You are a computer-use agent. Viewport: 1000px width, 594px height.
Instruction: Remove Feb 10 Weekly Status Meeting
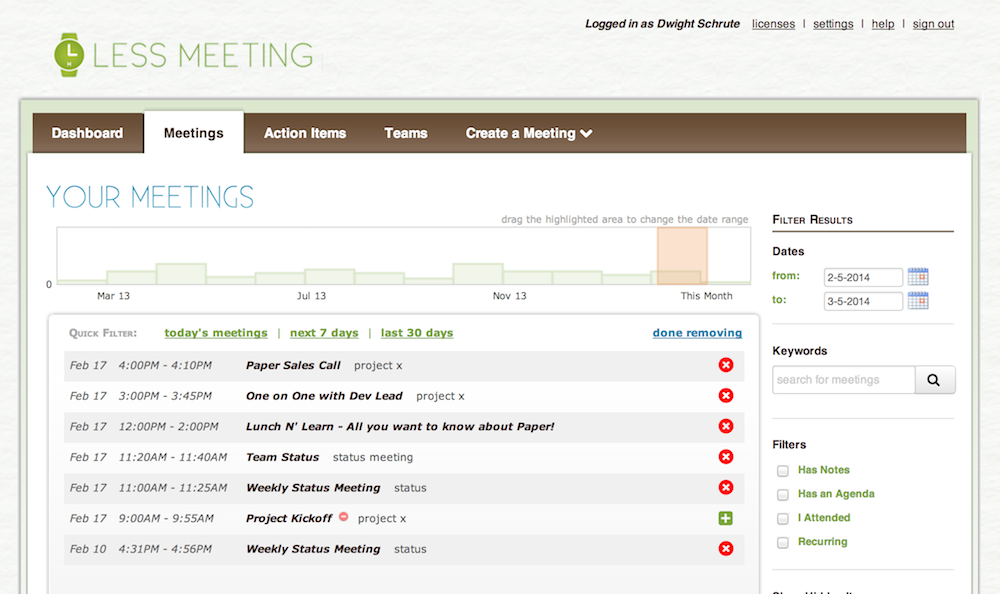[726, 549]
